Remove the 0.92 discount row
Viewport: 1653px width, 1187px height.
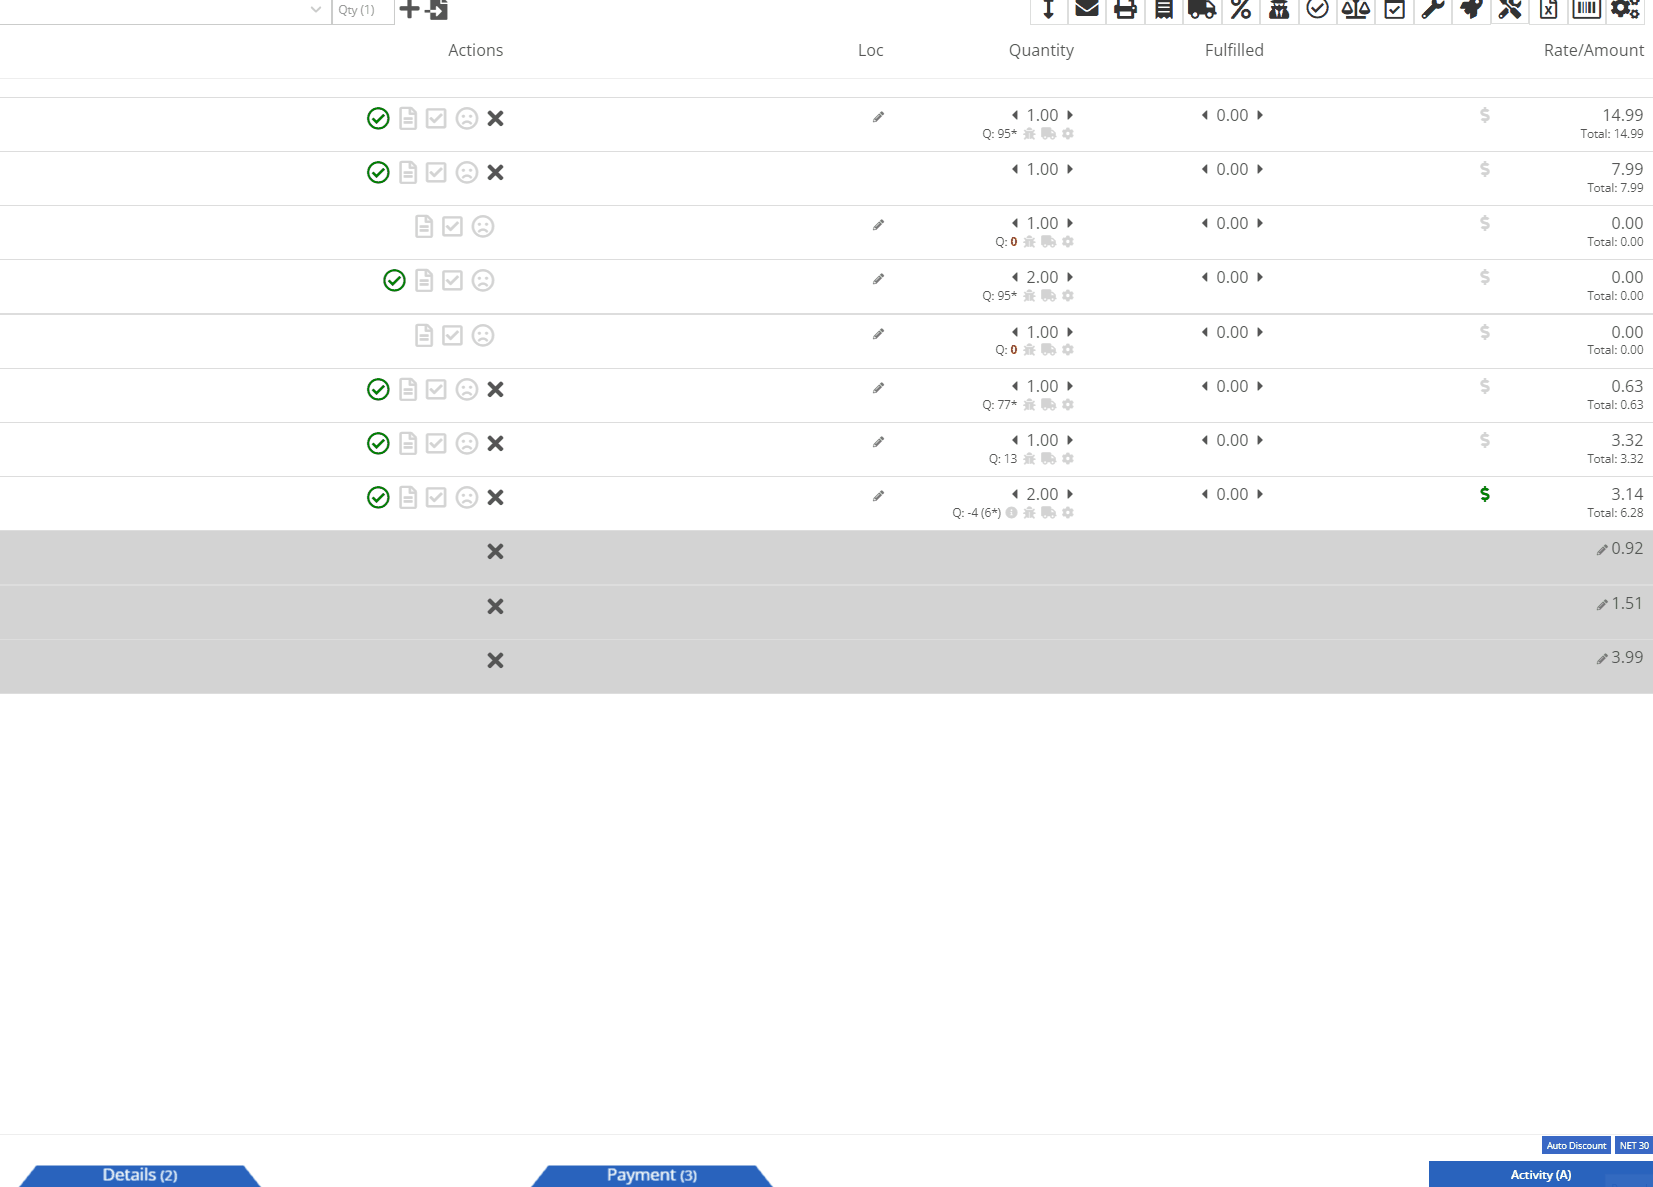[x=495, y=551]
